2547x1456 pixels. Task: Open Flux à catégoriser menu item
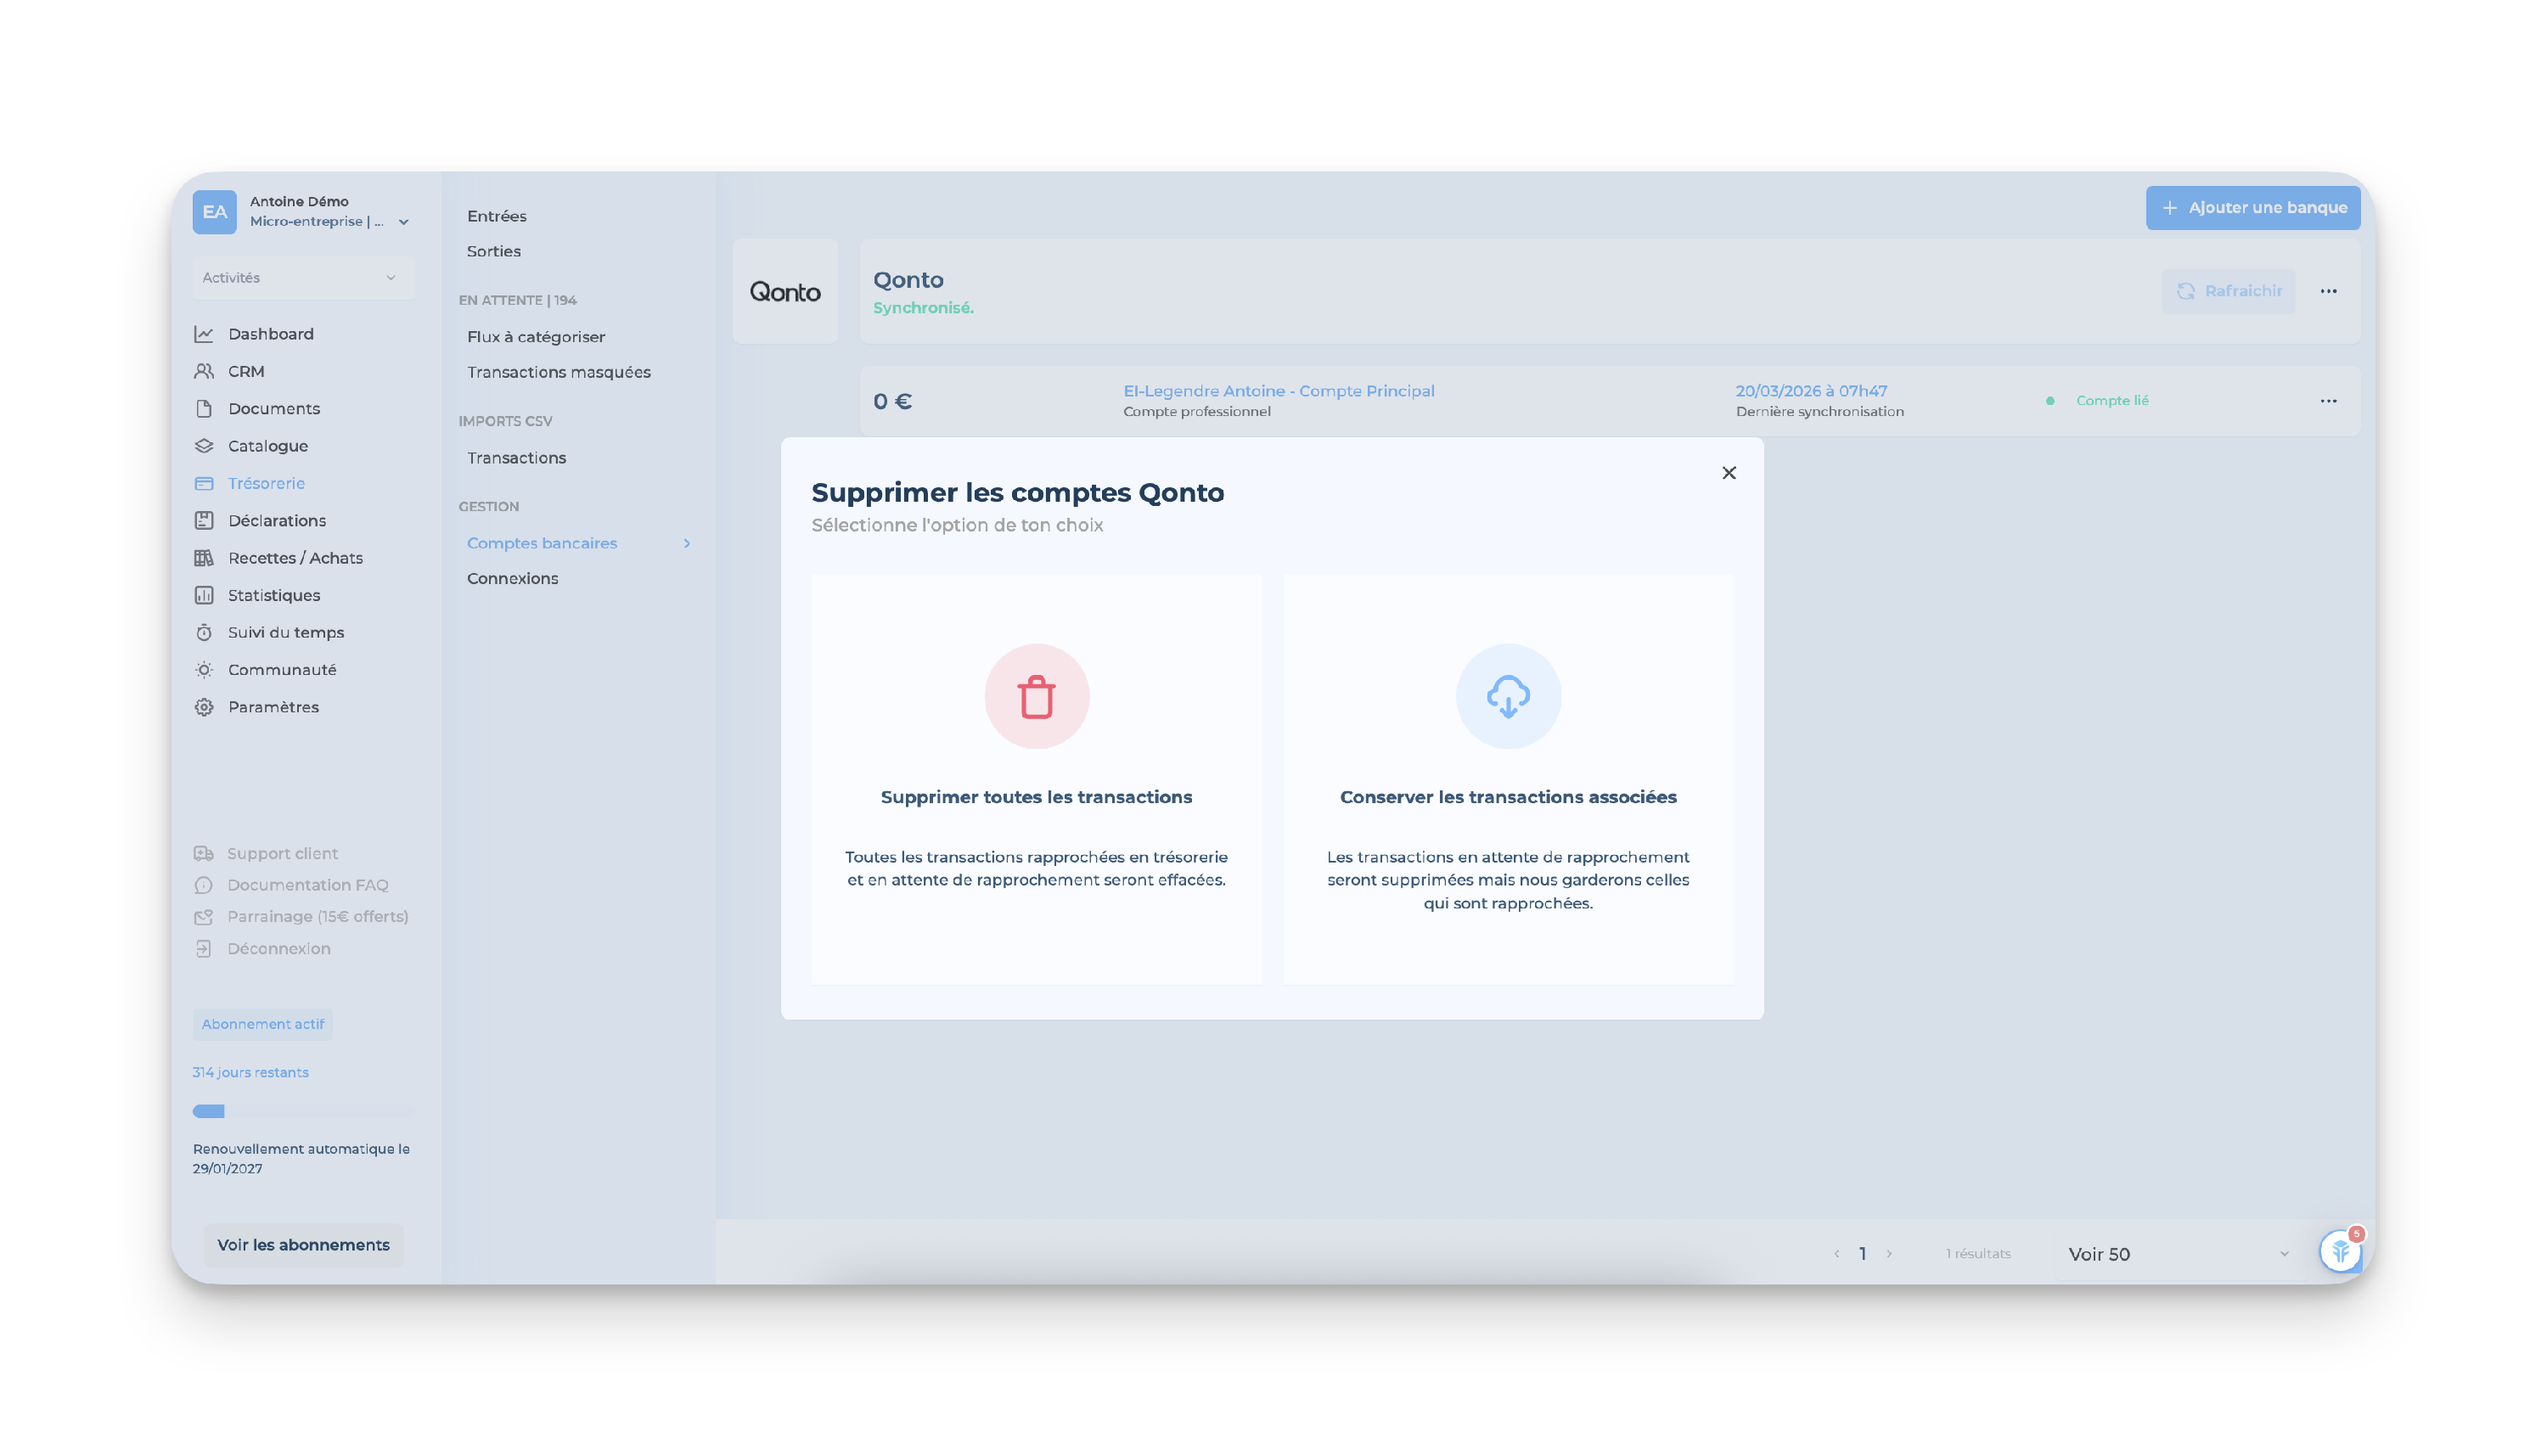(535, 337)
